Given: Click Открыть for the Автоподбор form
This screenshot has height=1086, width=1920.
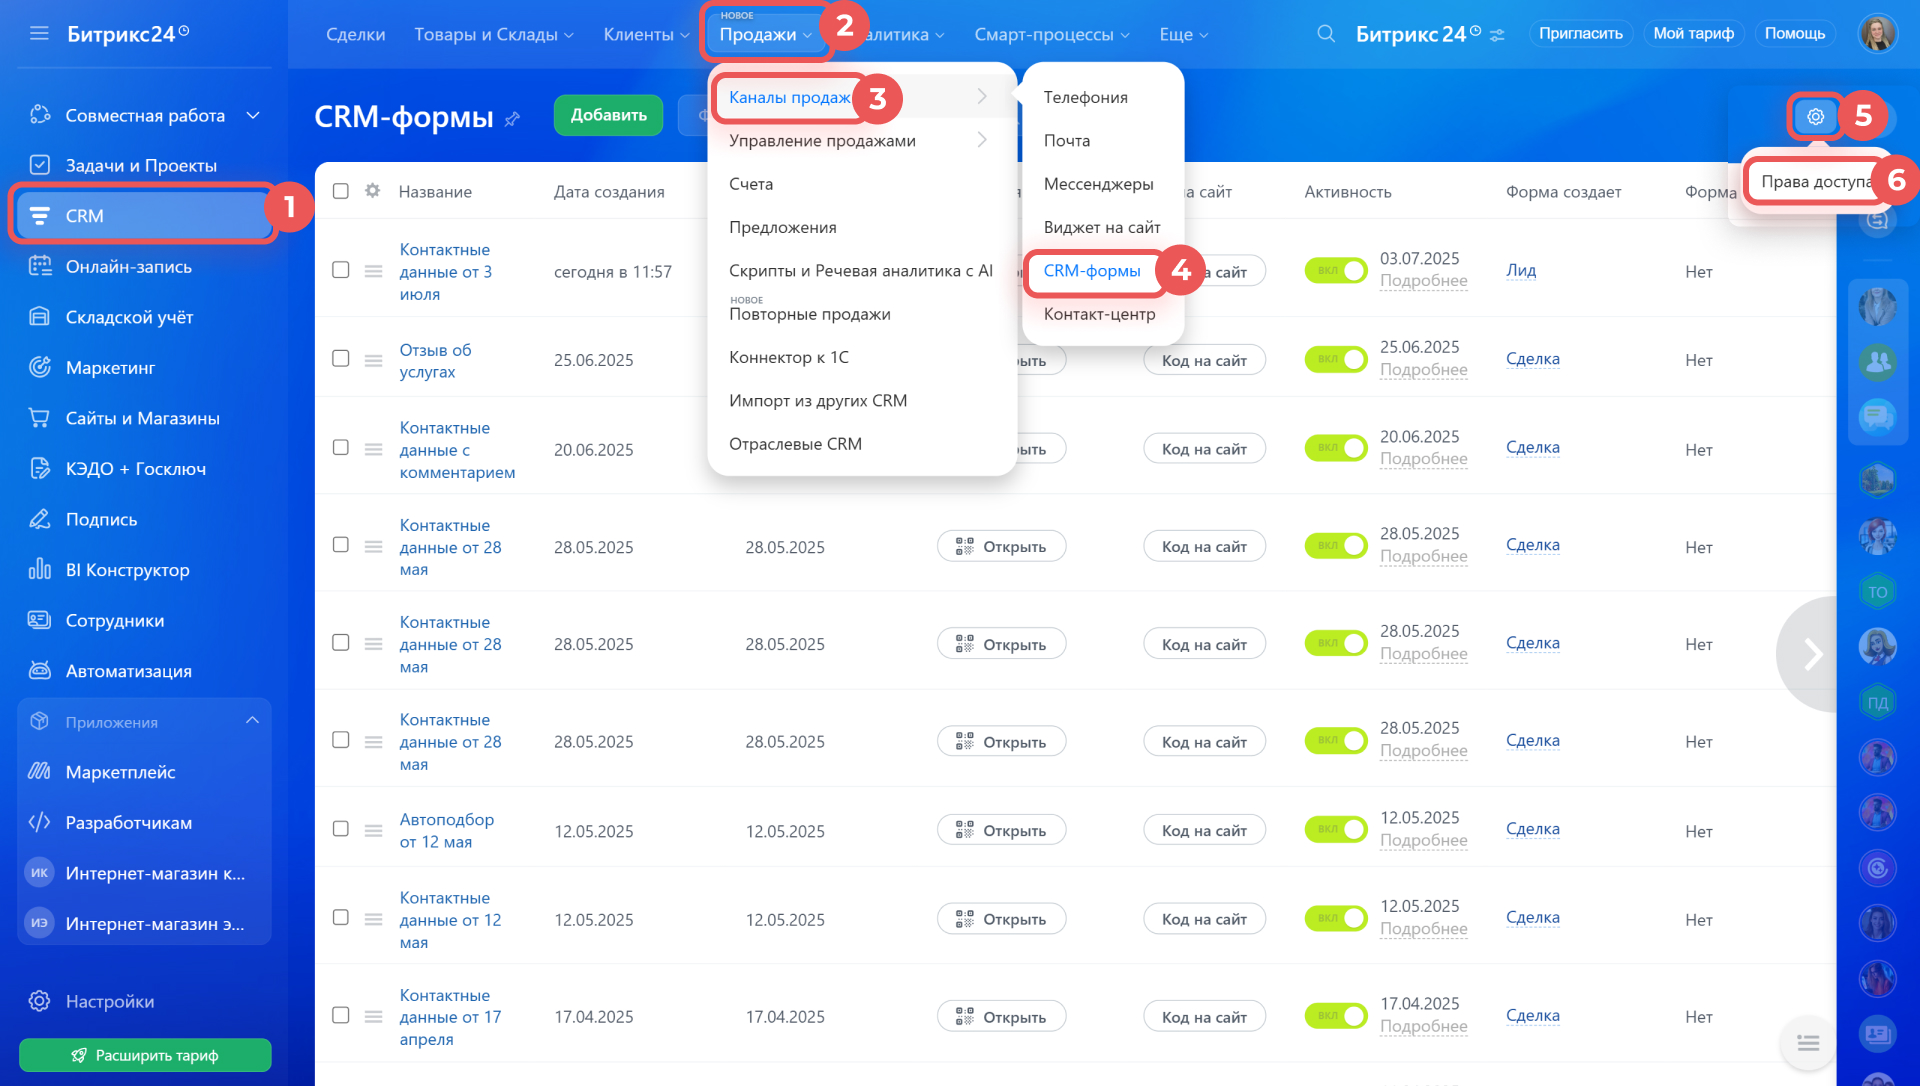Looking at the screenshot, I should tap(1001, 830).
